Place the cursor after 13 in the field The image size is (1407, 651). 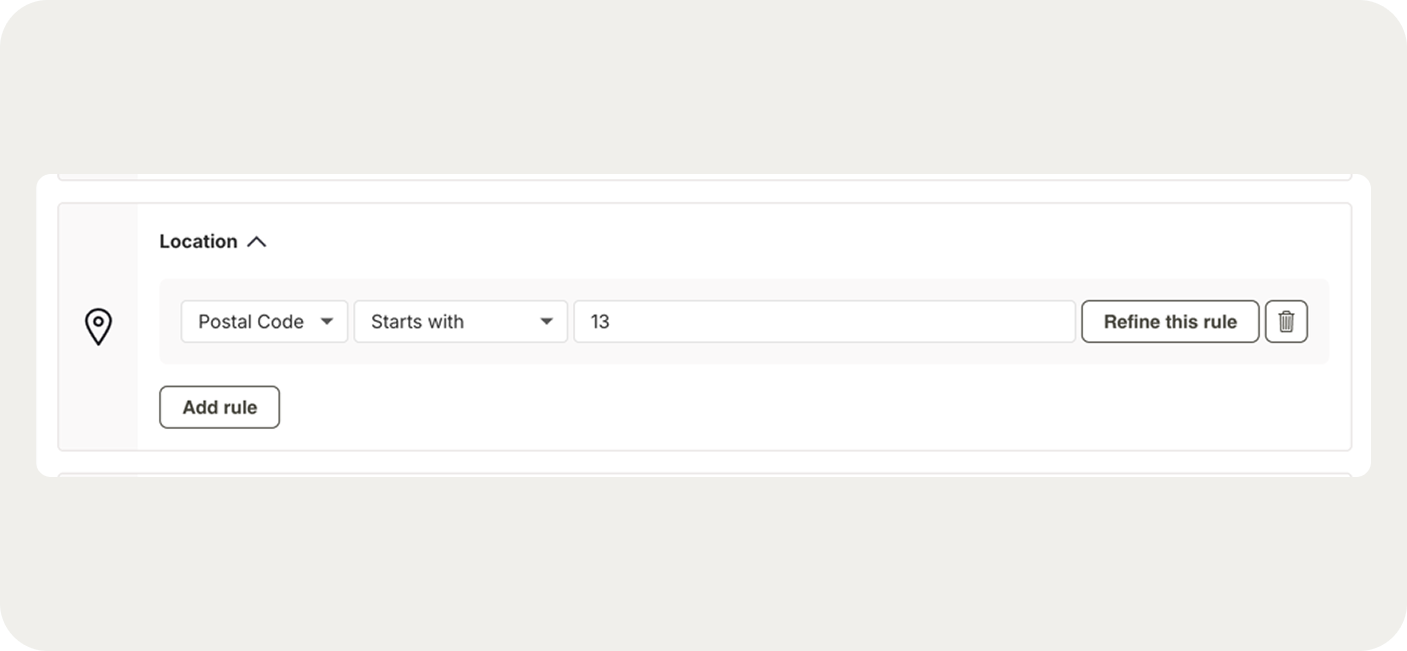pyautogui.click(x=612, y=322)
